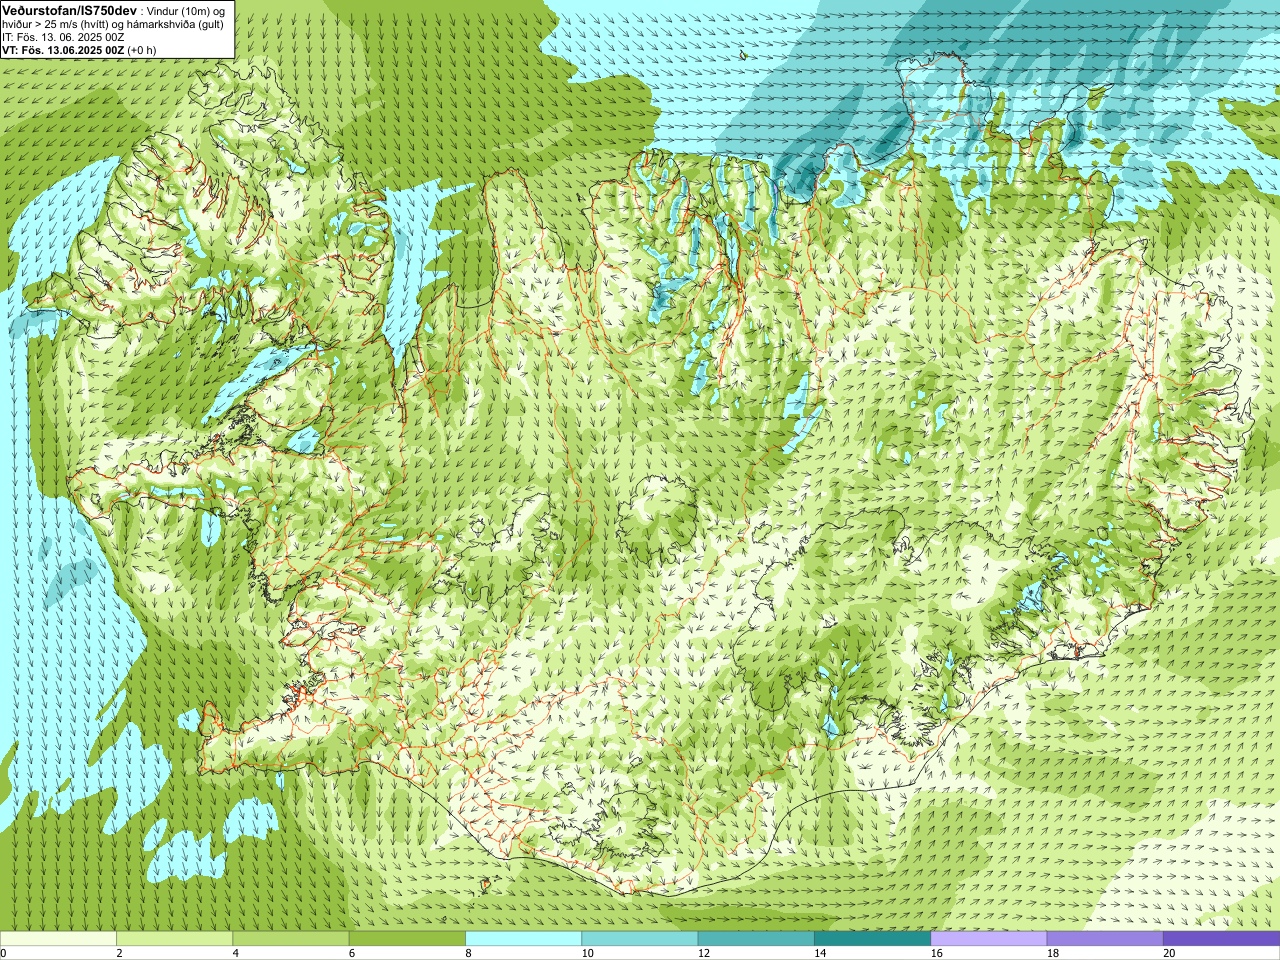Click the legend scale label '14'
The width and height of the screenshot is (1280, 960).
[821, 953]
